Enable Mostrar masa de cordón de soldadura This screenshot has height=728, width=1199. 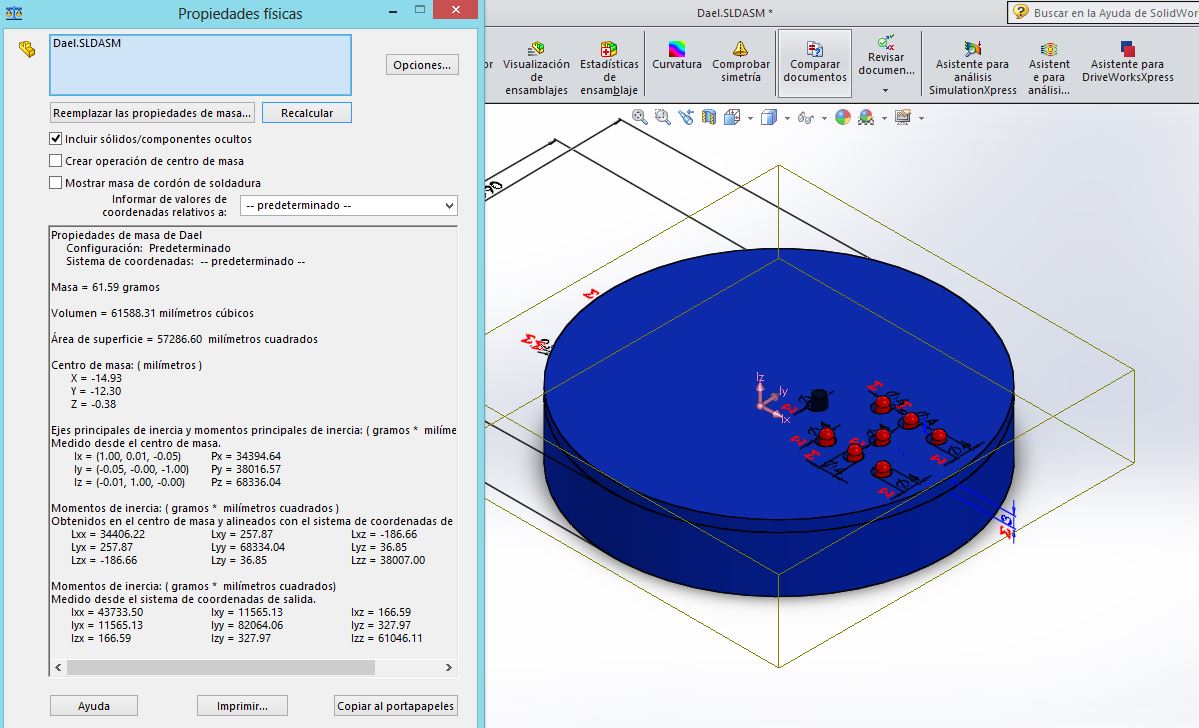tap(55, 183)
